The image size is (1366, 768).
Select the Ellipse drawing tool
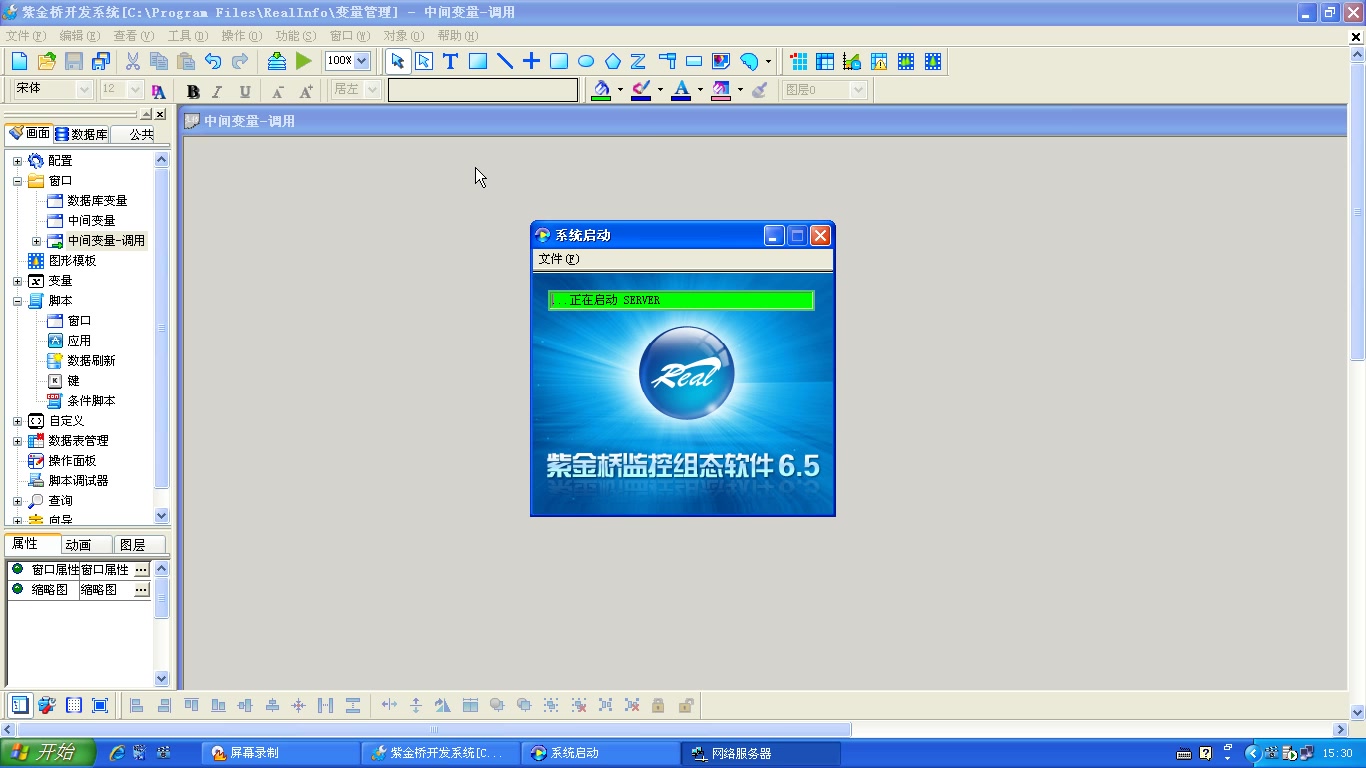pyautogui.click(x=586, y=61)
